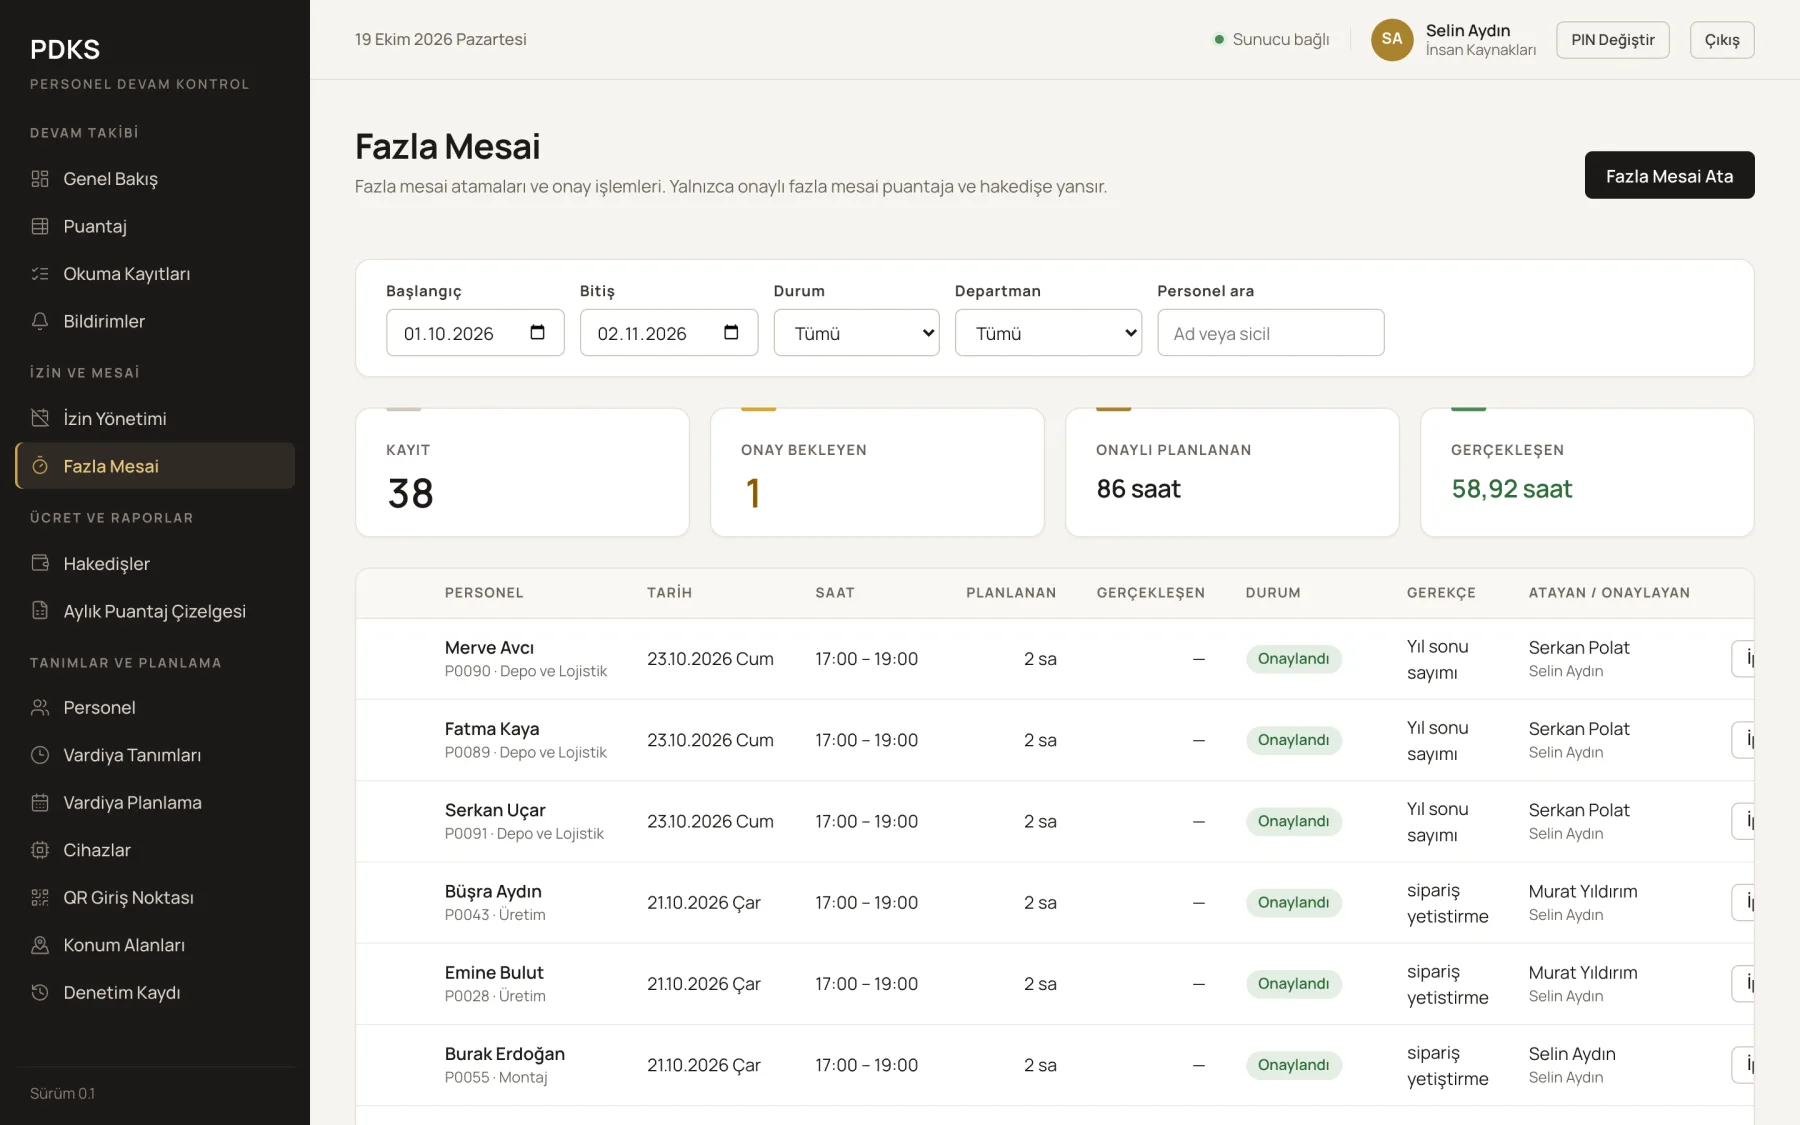
Task: Click the Bildirimler bell icon
Action: click(40, 321)
